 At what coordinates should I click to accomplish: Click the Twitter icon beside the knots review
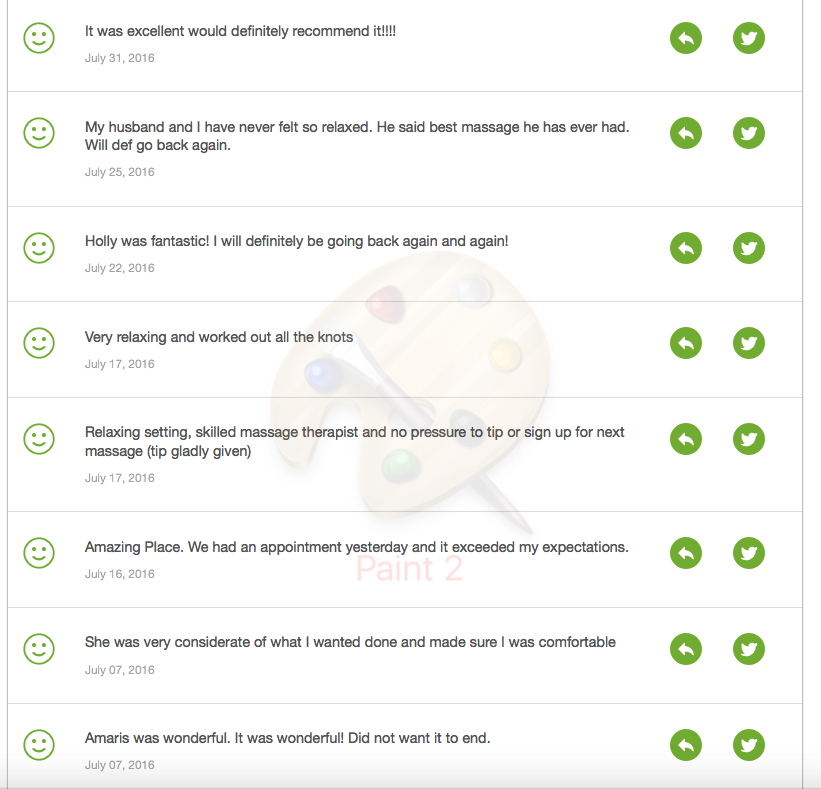point(748,342)
